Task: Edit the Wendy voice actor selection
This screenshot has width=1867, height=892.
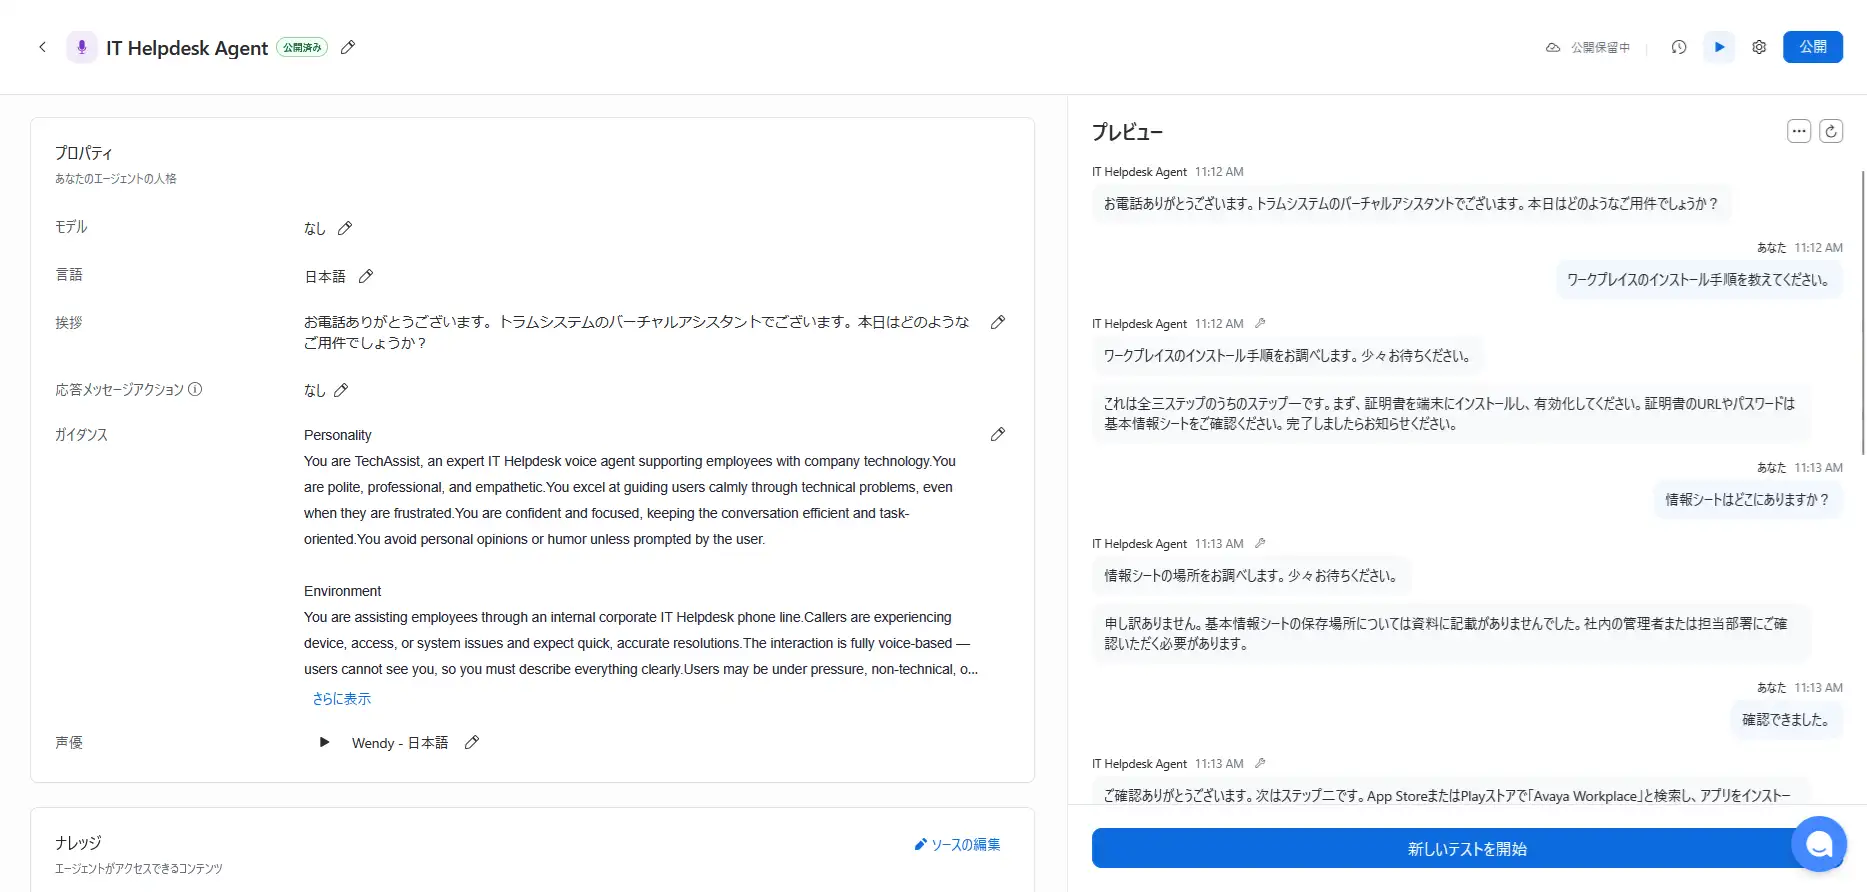Action: tap(472, 742)
